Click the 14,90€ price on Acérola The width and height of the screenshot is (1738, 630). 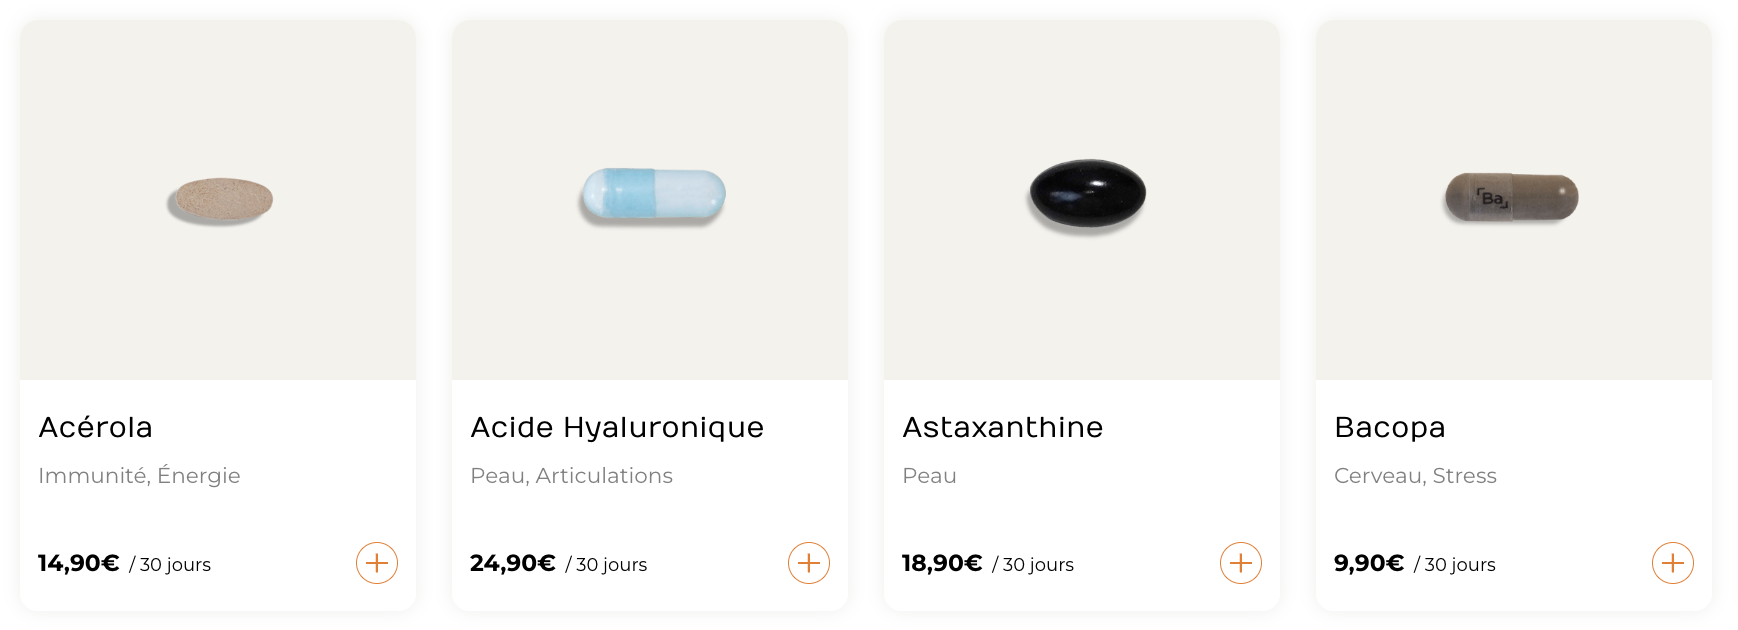pyautogui.click(x=79, y=563)
